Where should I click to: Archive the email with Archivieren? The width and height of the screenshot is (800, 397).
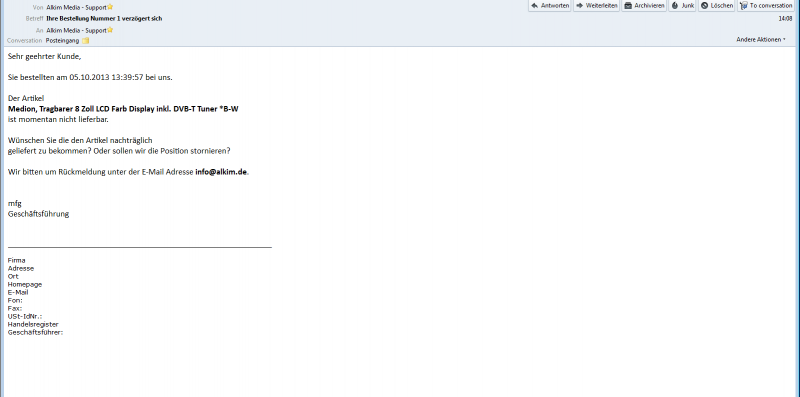point(644,6)
